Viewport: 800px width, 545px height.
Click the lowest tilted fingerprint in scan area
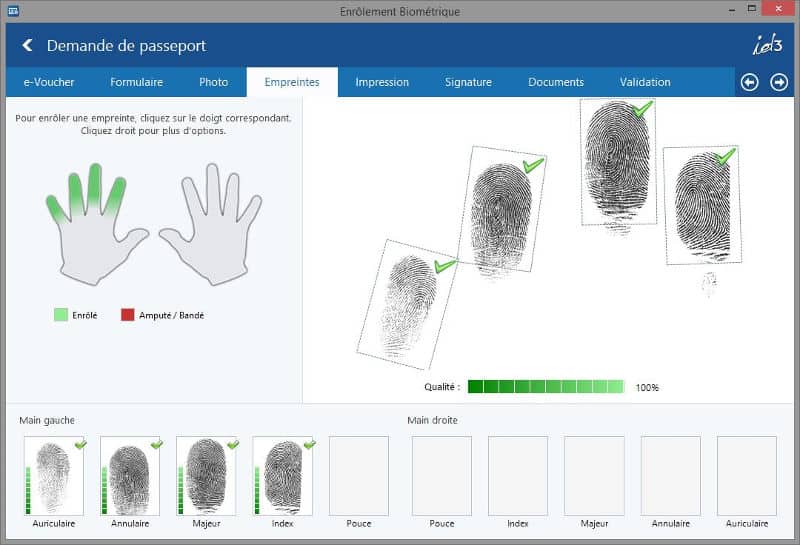point(407,304)
